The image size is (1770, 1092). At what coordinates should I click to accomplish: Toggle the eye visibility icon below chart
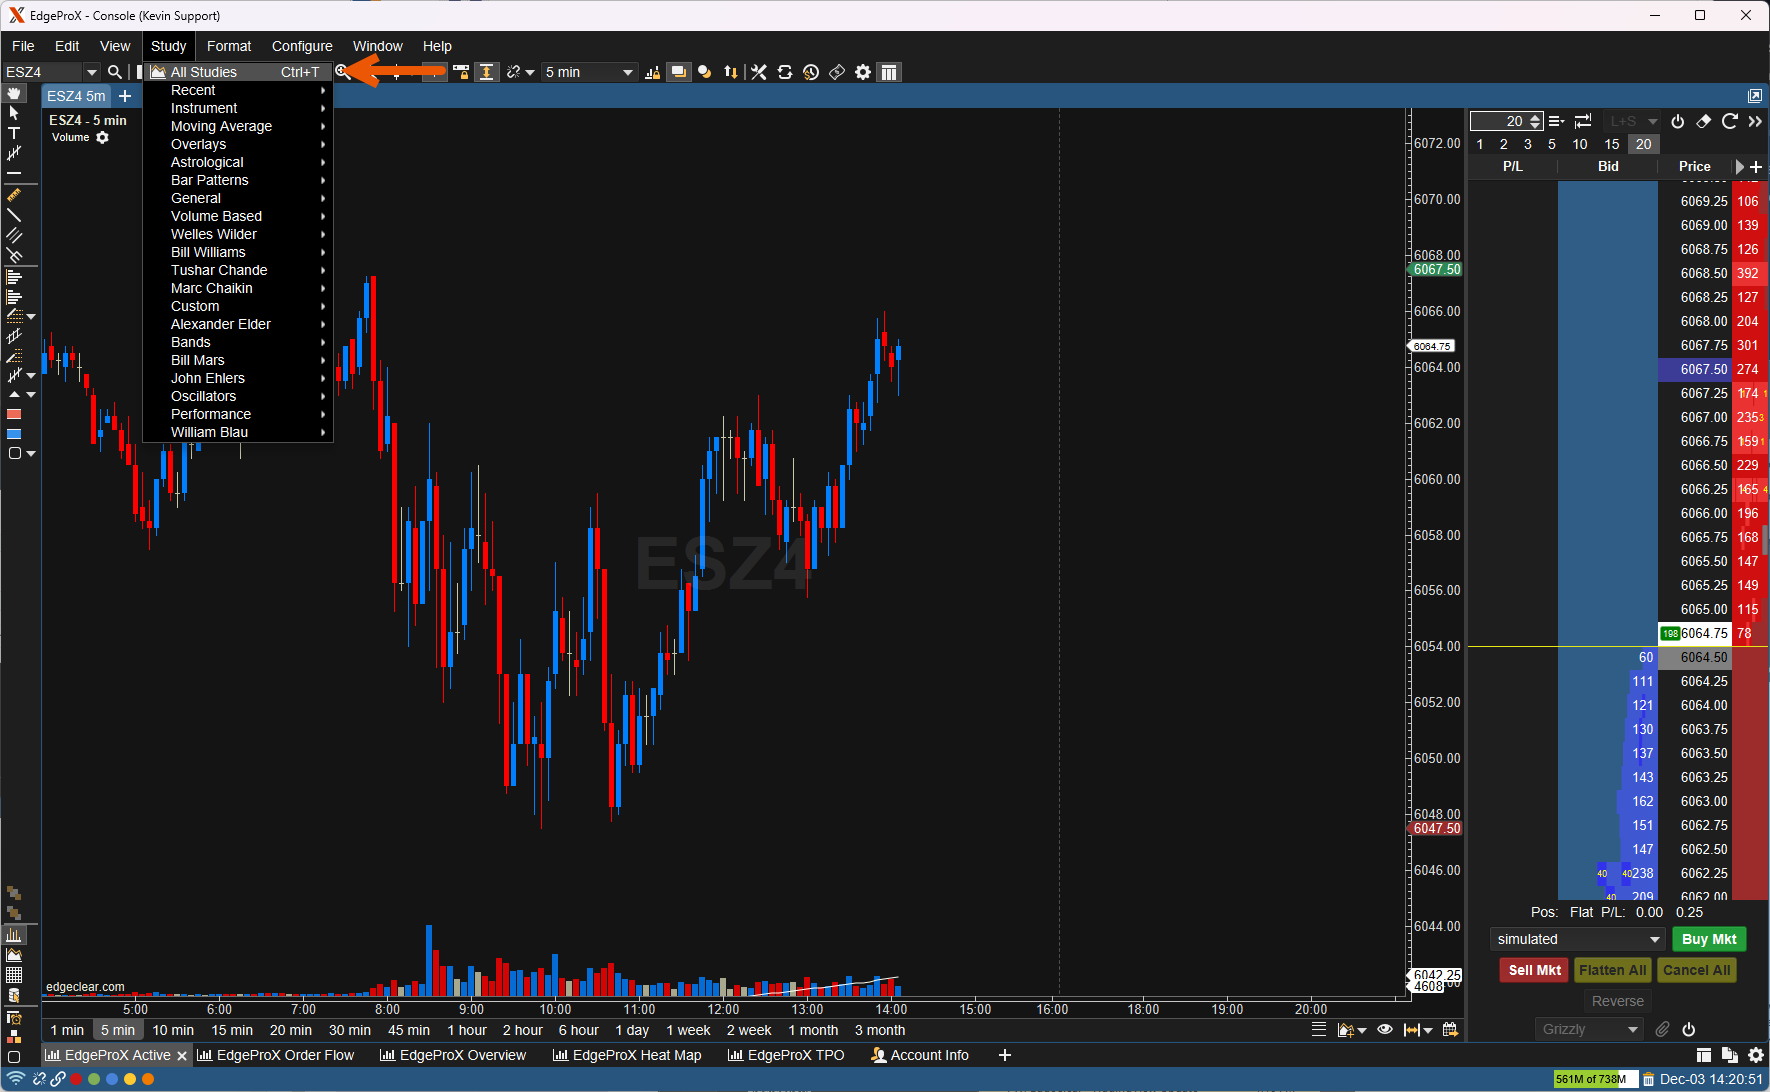(1385, 1030)
